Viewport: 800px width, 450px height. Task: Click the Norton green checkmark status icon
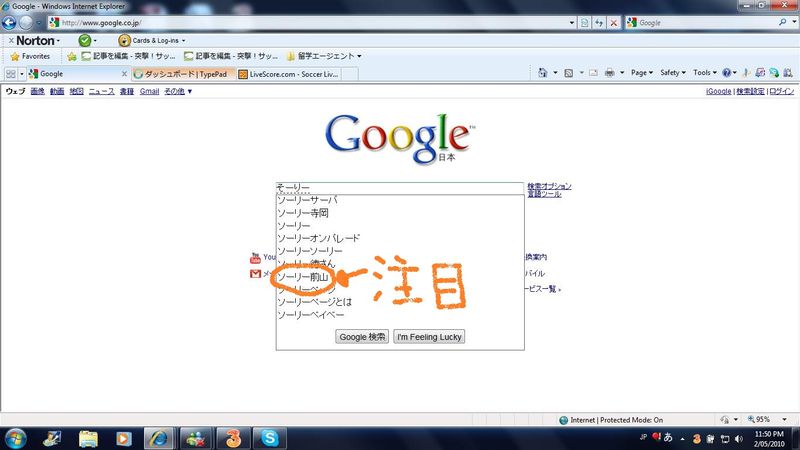tap(85, 40)
